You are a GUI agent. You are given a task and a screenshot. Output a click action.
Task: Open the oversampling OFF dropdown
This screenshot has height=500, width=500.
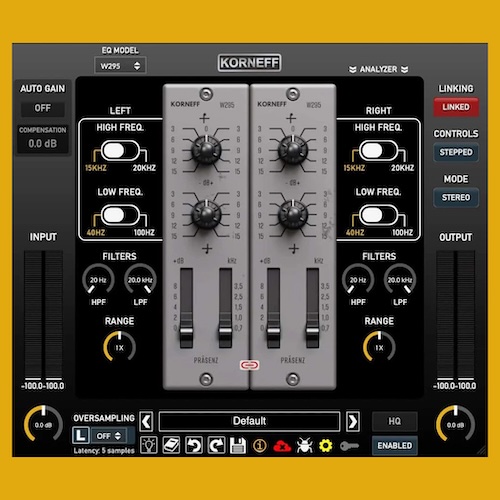[109, 436]
